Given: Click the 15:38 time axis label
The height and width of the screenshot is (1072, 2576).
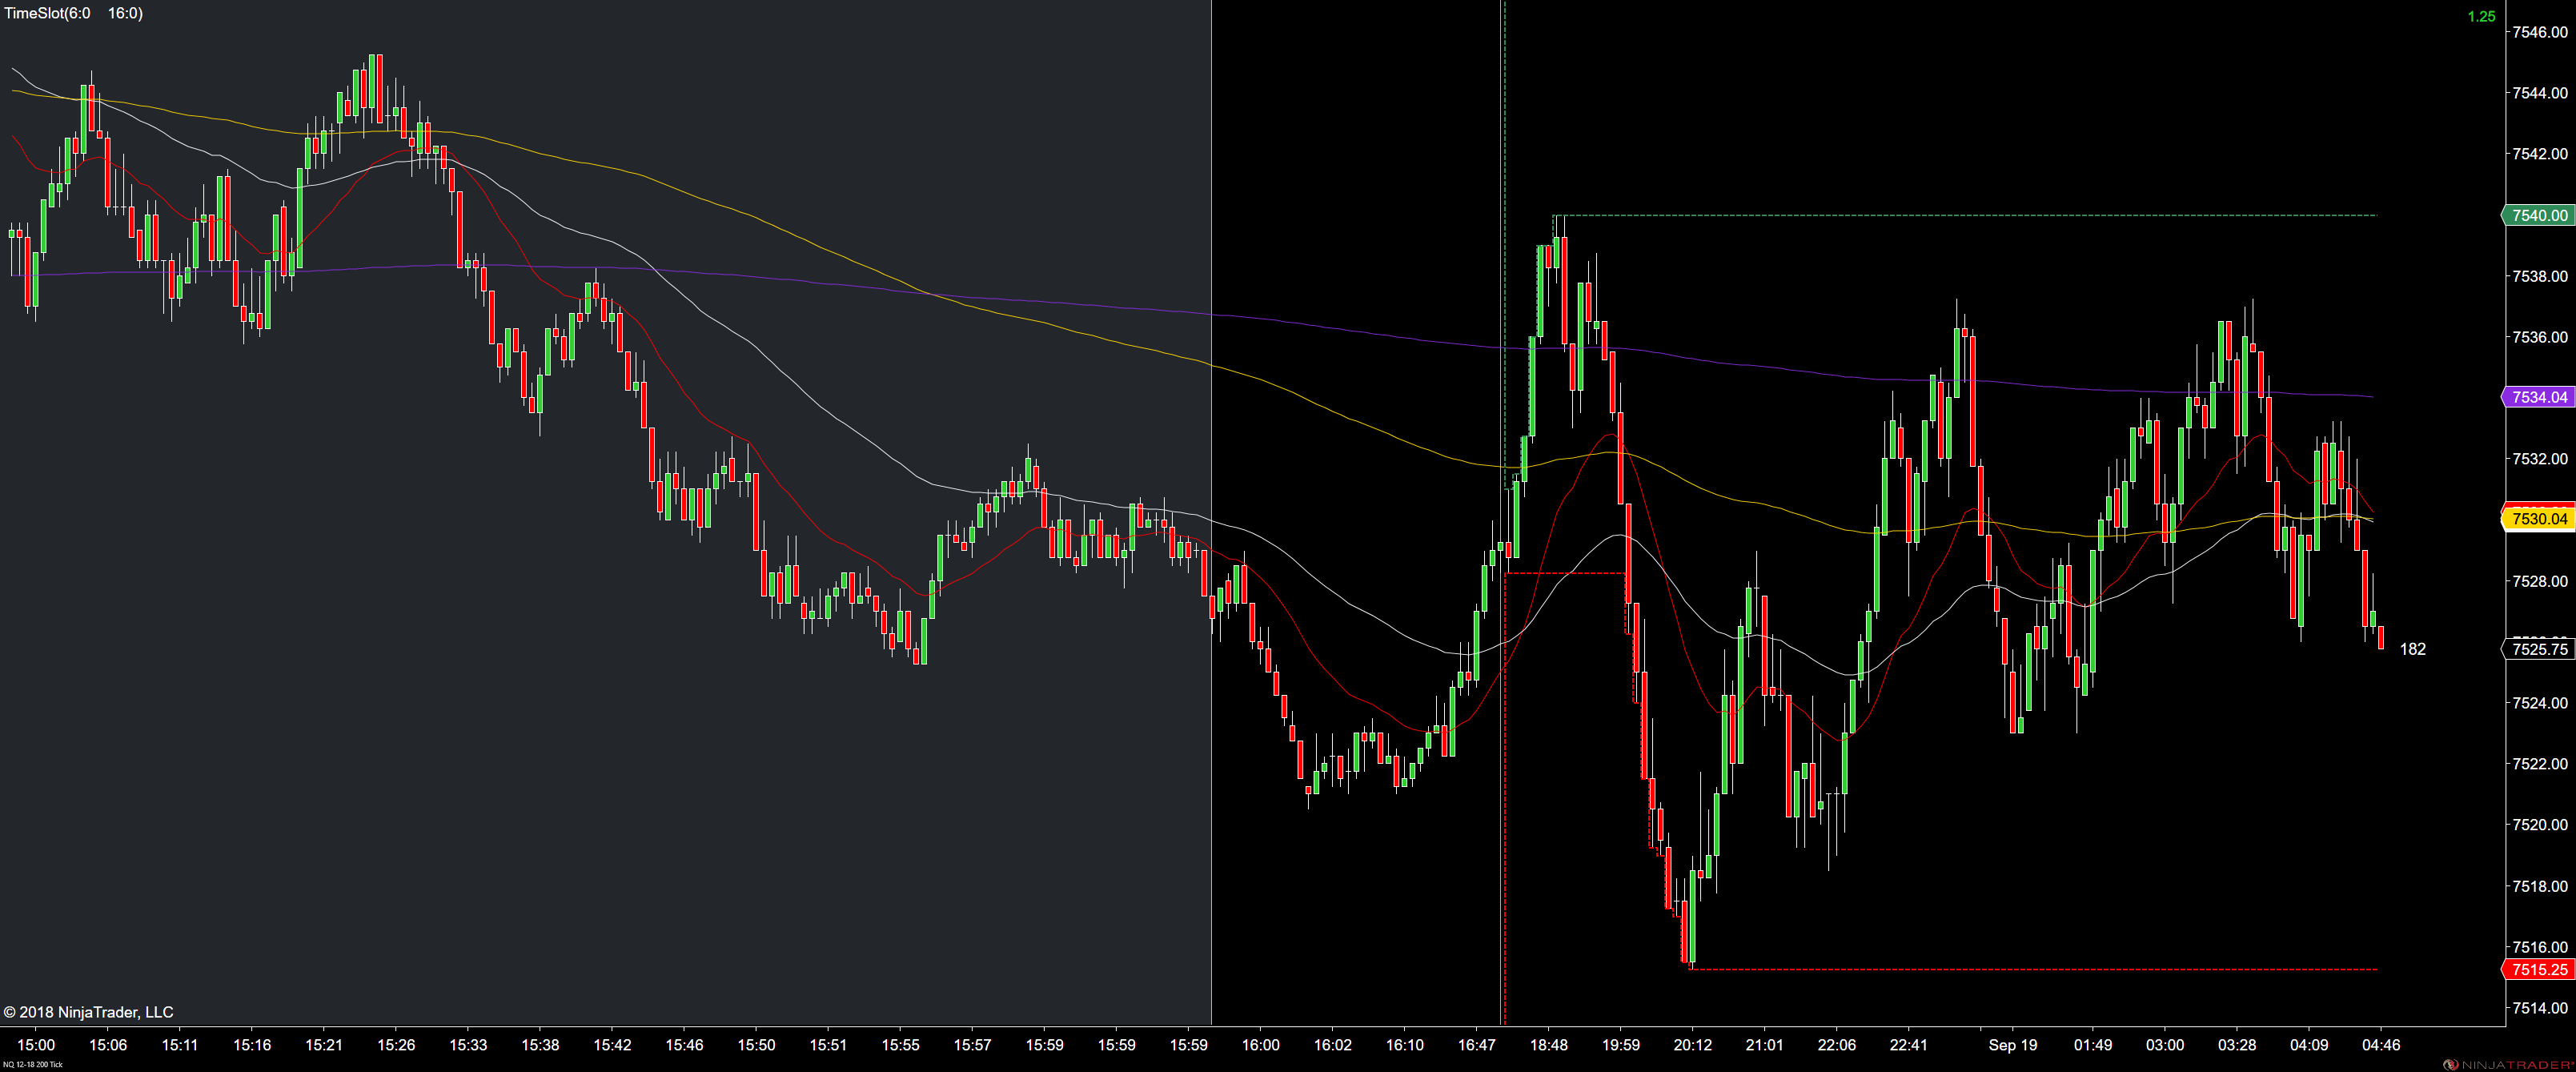Looking at the screenshot, I should coord(540,1045).
